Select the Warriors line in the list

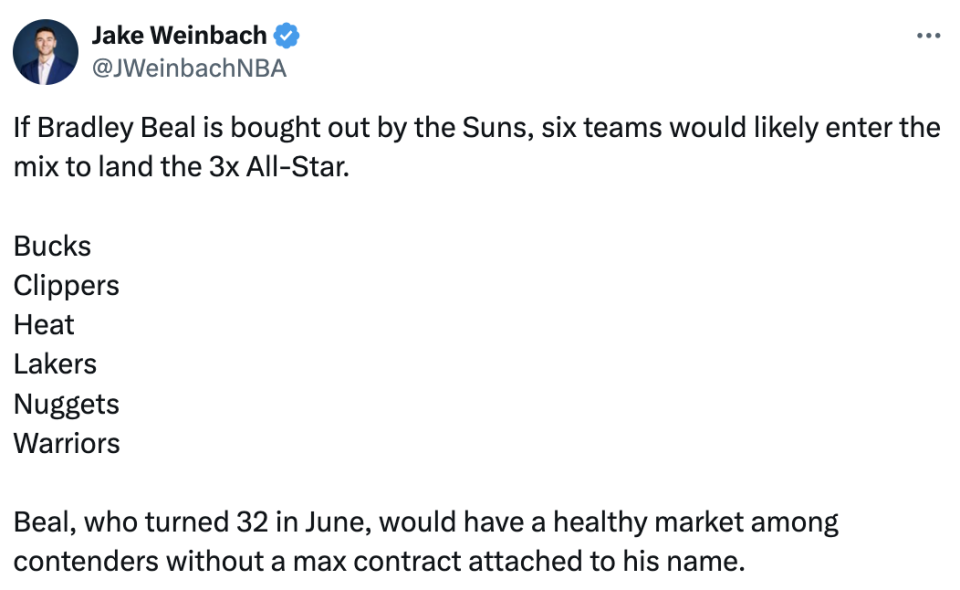(x=67, y=443)
